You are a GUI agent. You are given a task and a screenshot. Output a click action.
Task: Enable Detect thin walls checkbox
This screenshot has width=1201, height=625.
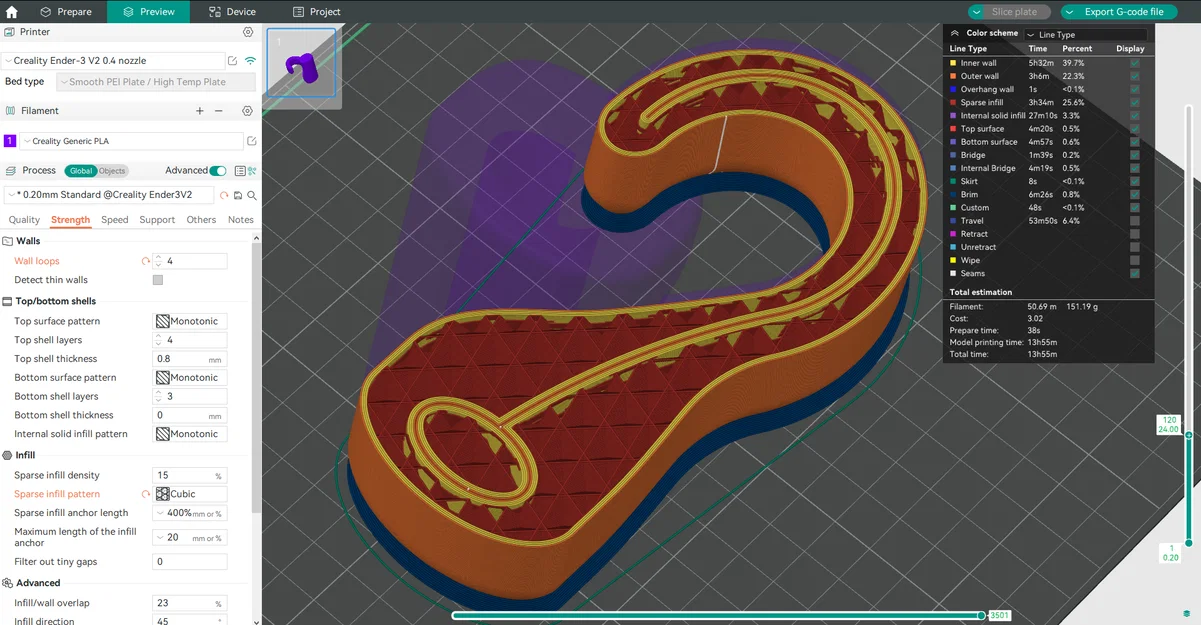[158, 280]
